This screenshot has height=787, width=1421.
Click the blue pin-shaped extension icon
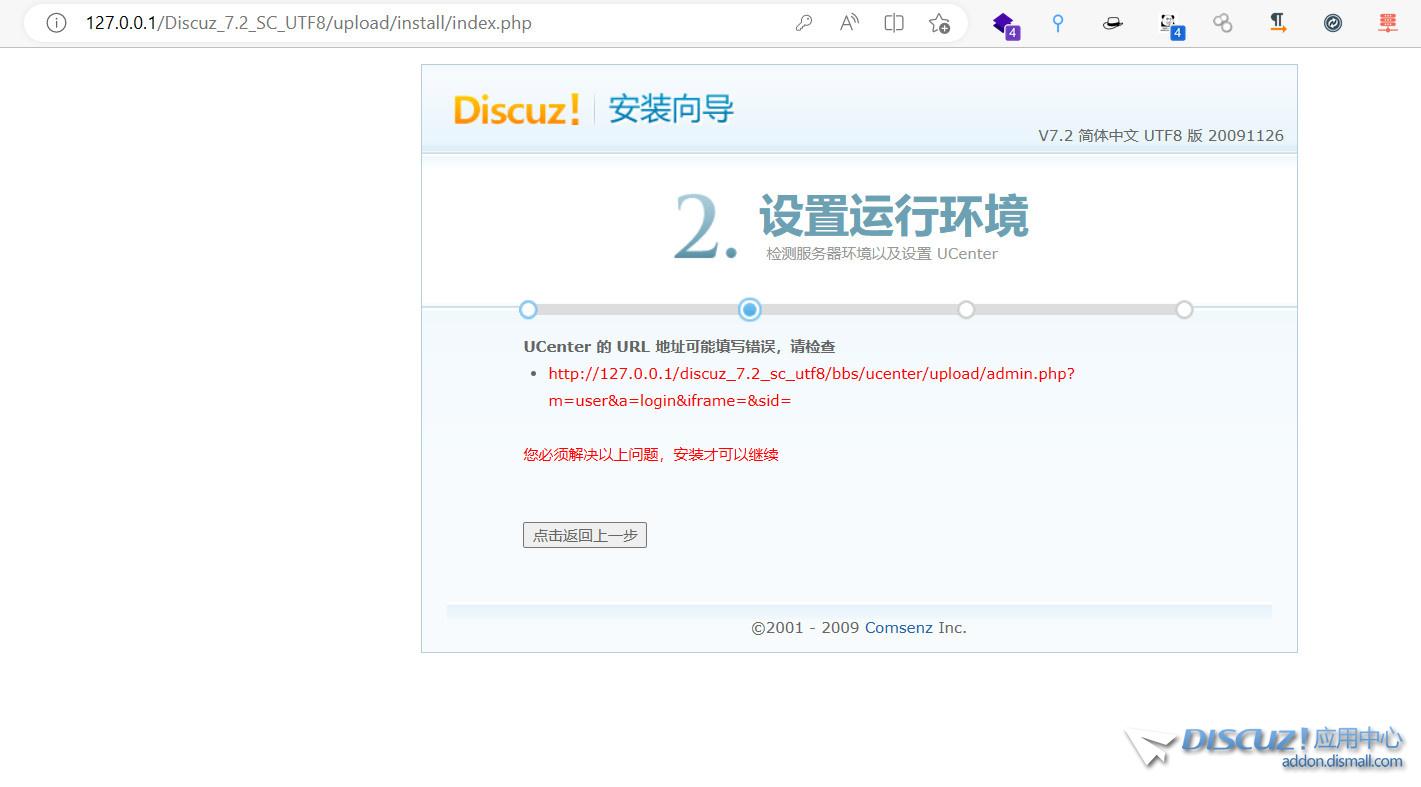point(1057,22)
